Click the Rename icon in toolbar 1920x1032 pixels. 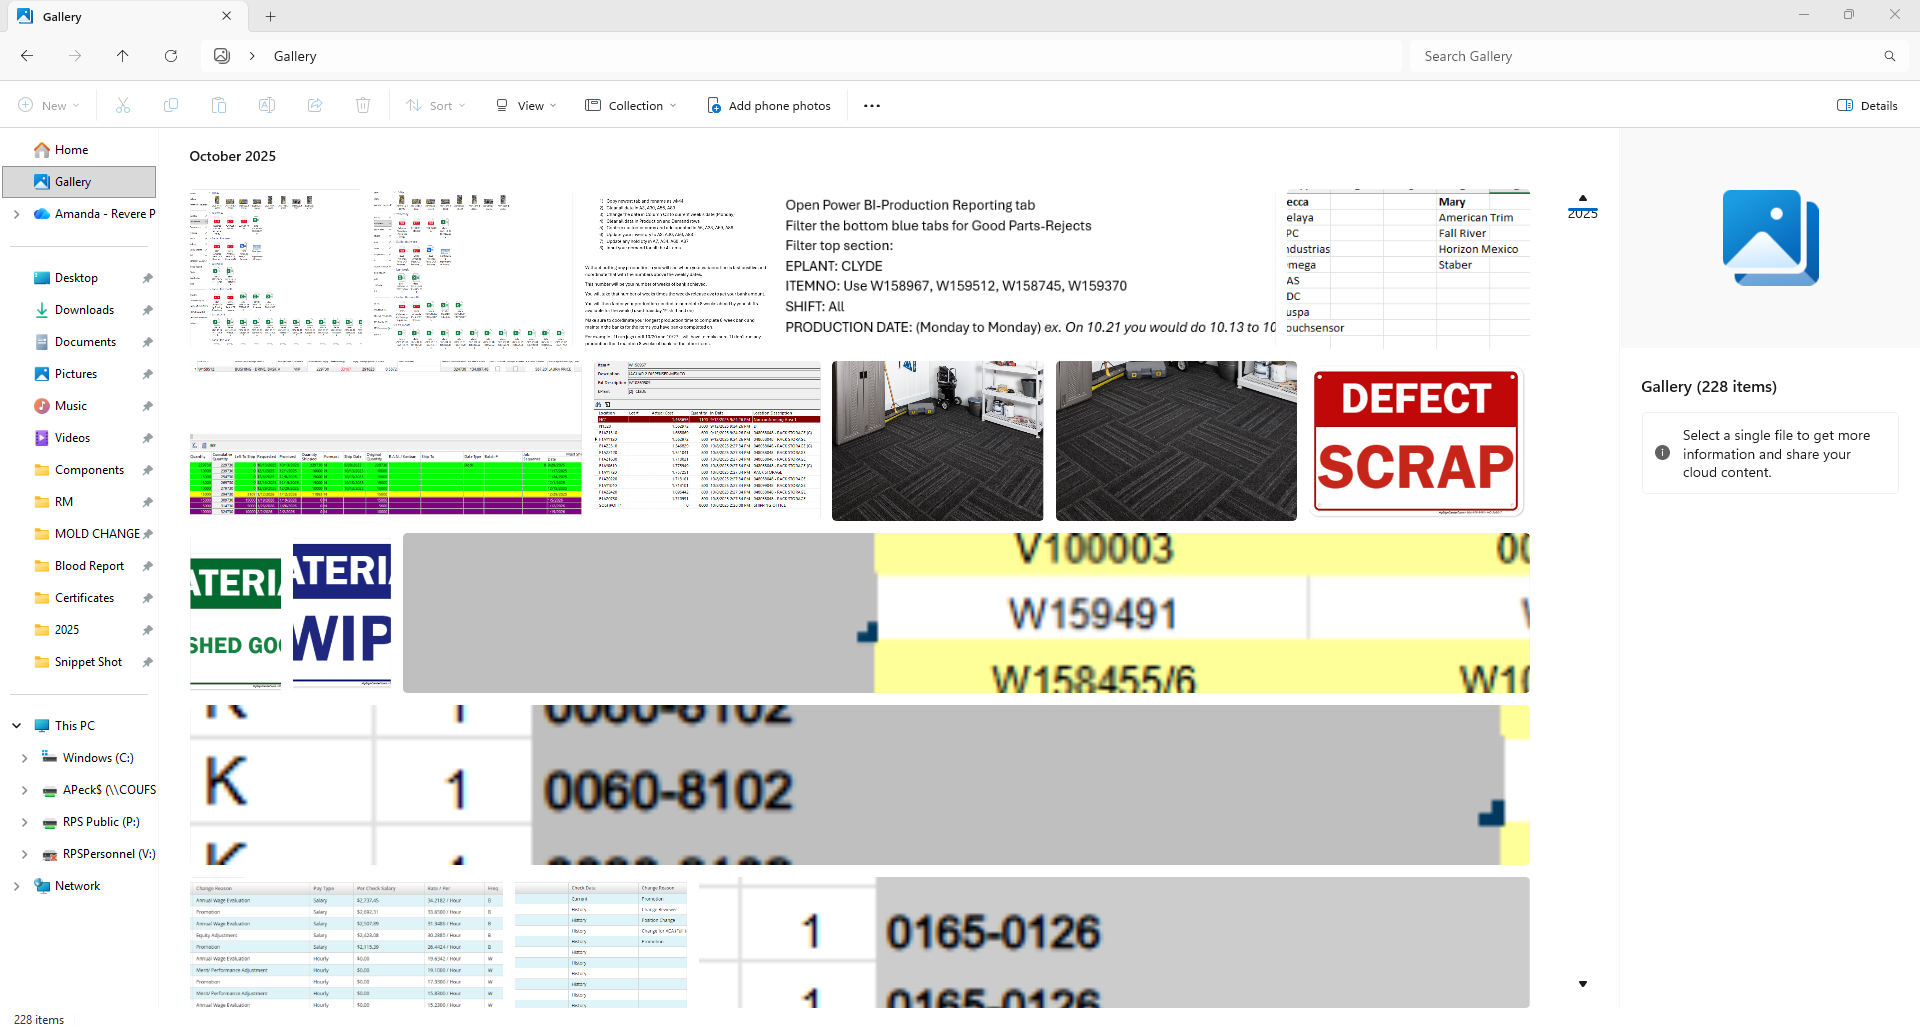[267, 105]
